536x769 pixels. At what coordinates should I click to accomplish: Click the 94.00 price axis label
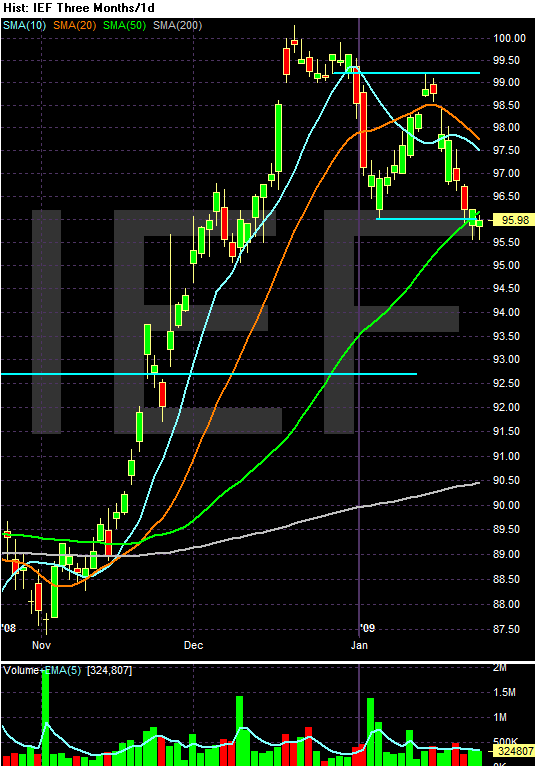pyautogui.click(x=506, y=312)
